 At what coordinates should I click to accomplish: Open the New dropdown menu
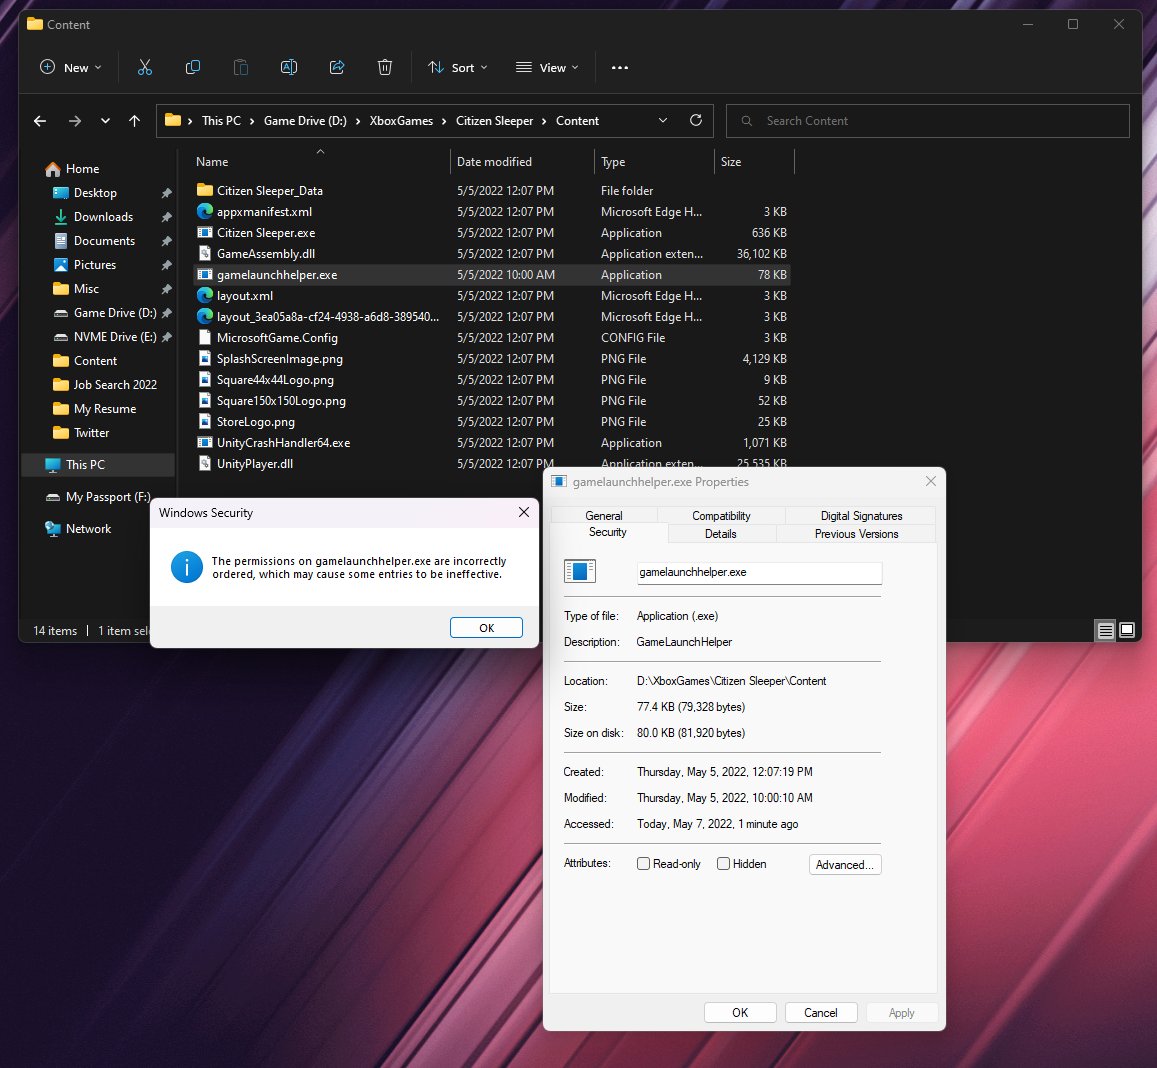coord(71,67)
